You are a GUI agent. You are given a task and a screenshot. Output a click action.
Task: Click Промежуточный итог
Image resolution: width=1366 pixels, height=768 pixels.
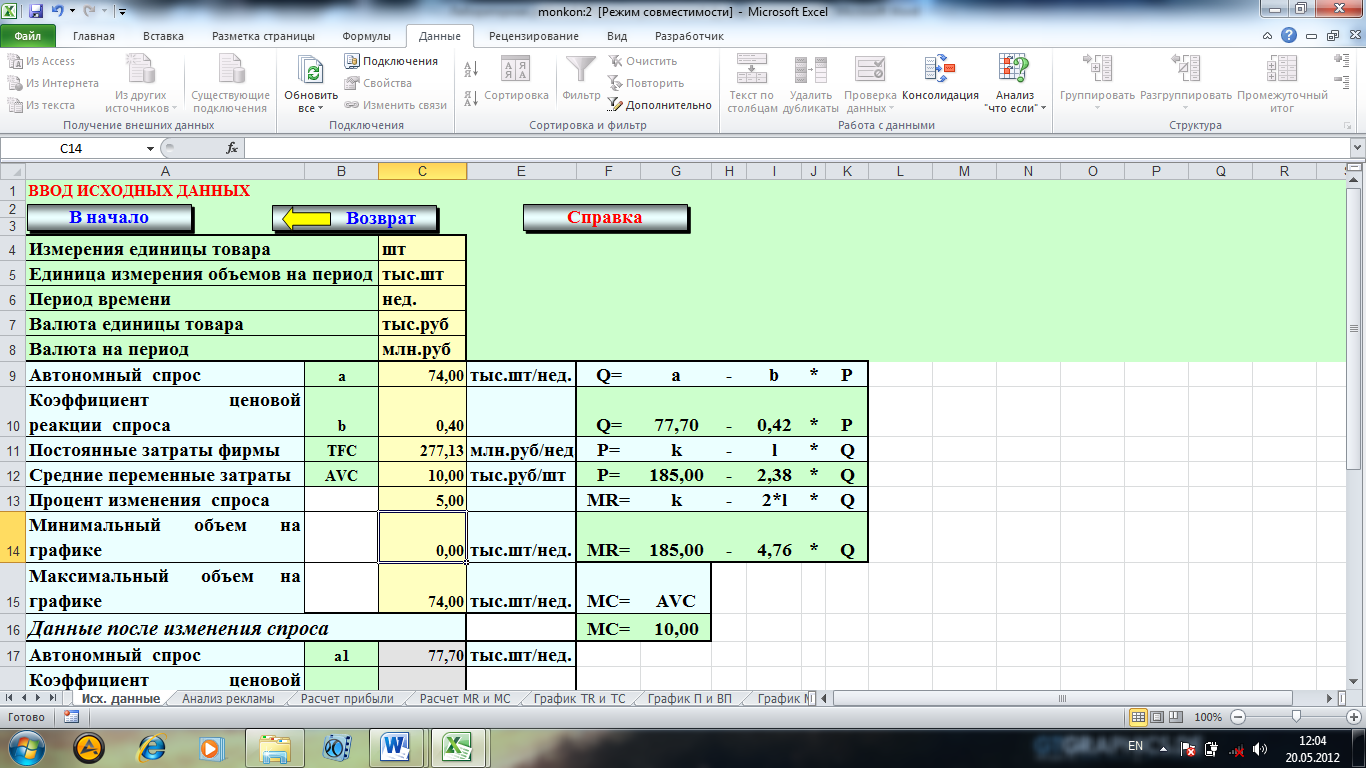(x=1282, y=84)
